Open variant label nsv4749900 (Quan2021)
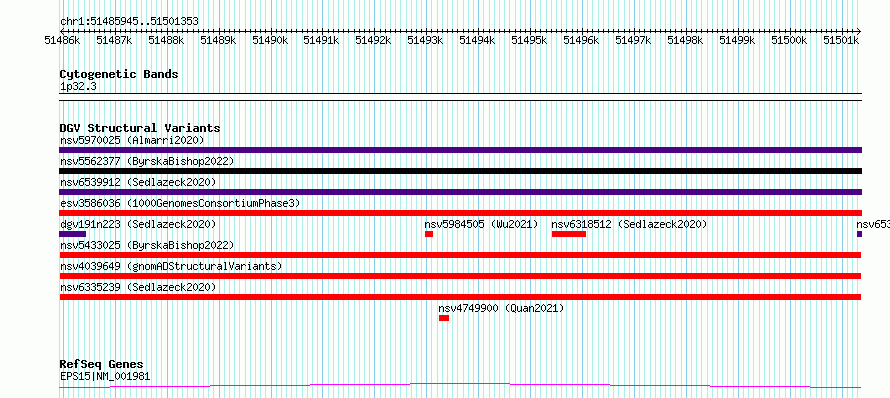This screenshot has width=890, height=398. pos(501,308)
